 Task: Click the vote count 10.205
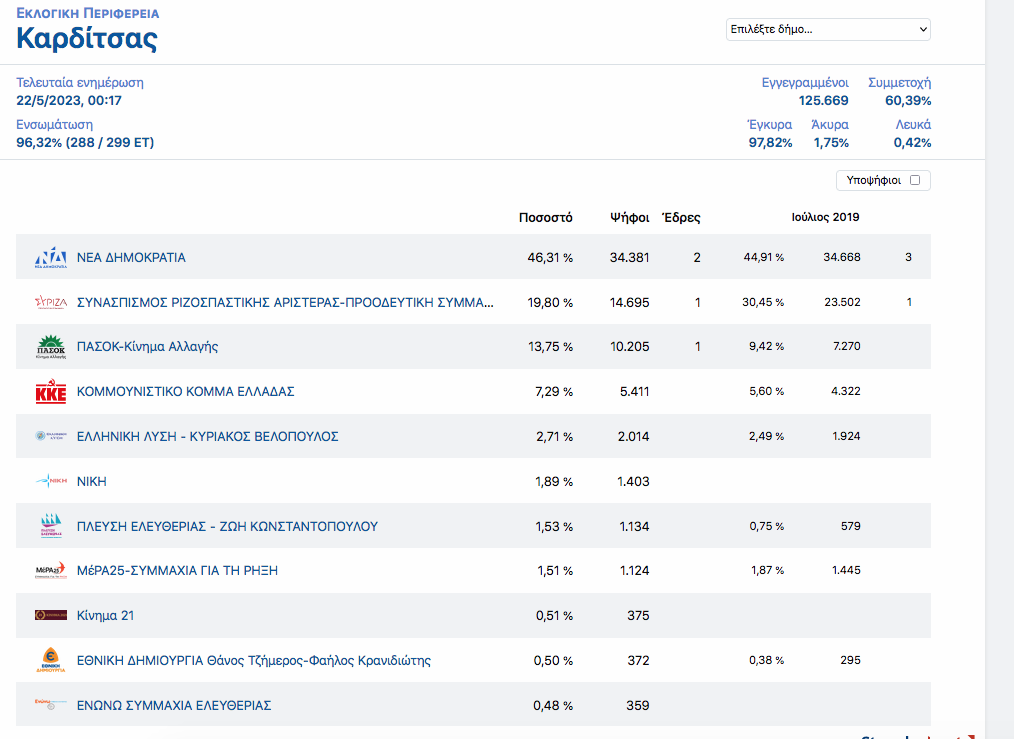(629, 347)
